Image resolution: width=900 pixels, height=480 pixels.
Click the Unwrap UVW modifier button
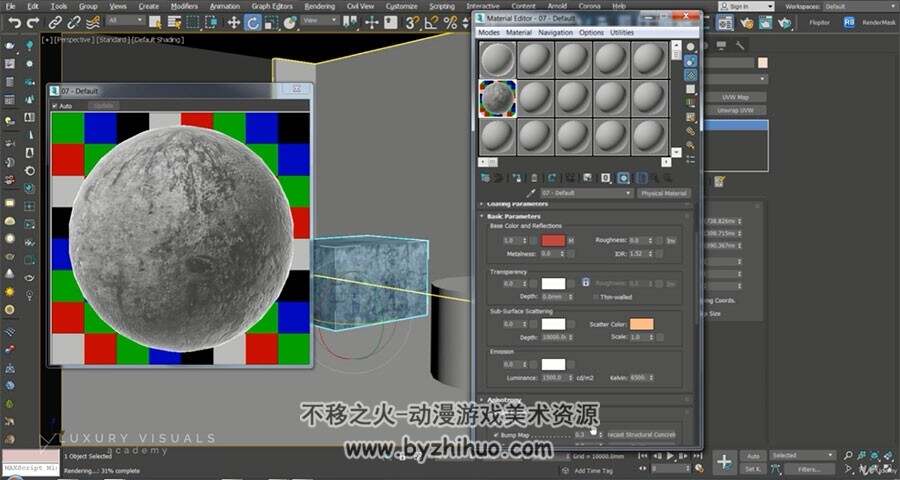click(736, 110)
